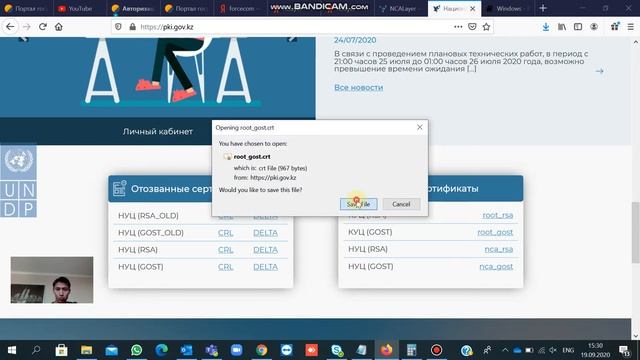Download nca_gost certificate link

click(496, 267)
